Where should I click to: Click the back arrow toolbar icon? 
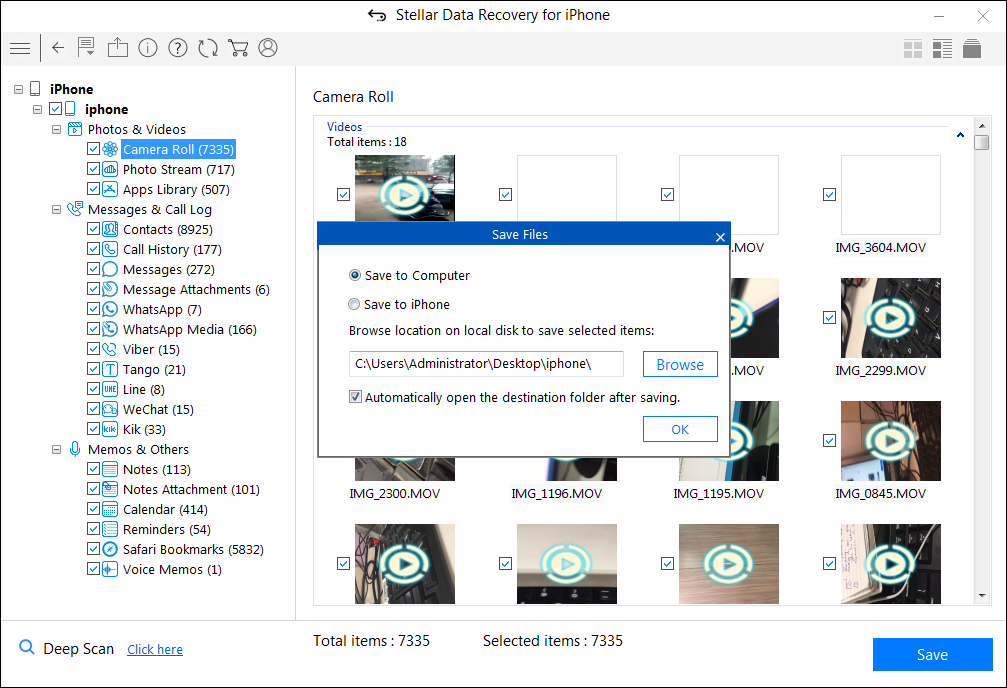(58, 48)
